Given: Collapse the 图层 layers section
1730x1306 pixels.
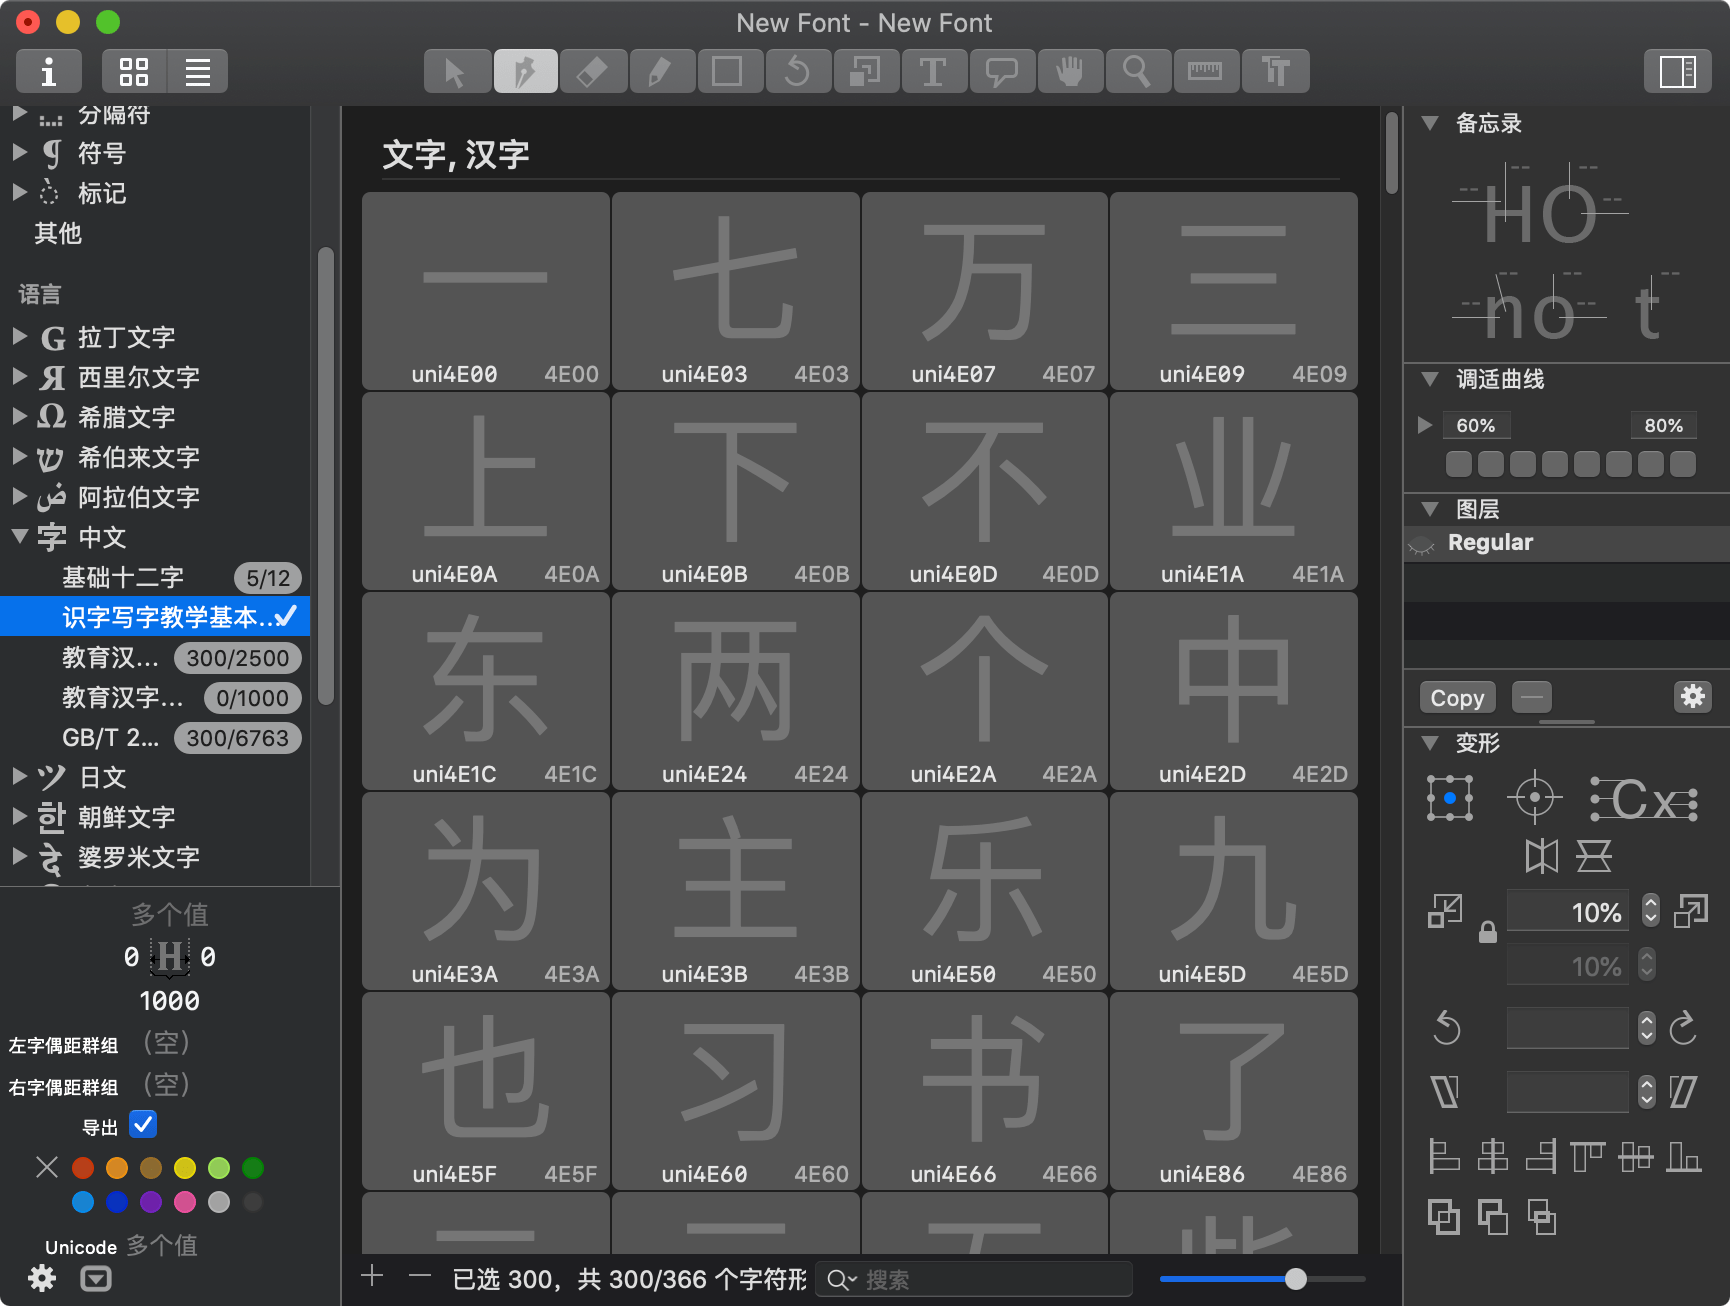Looking at the screenshot, I should click(x=1430, y=509).
